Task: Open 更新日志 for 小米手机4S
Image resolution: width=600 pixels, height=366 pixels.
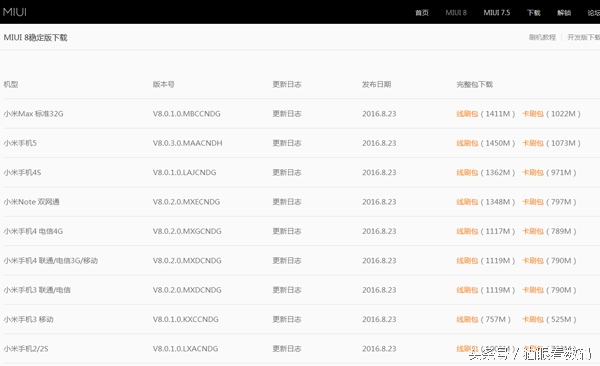Action: [x=287, y=173]
